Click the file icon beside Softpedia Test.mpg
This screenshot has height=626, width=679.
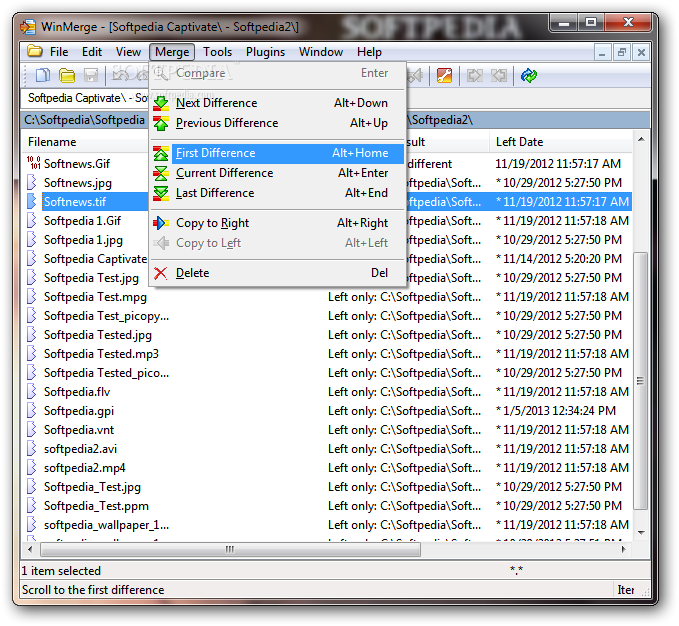[x=32, y=297]
